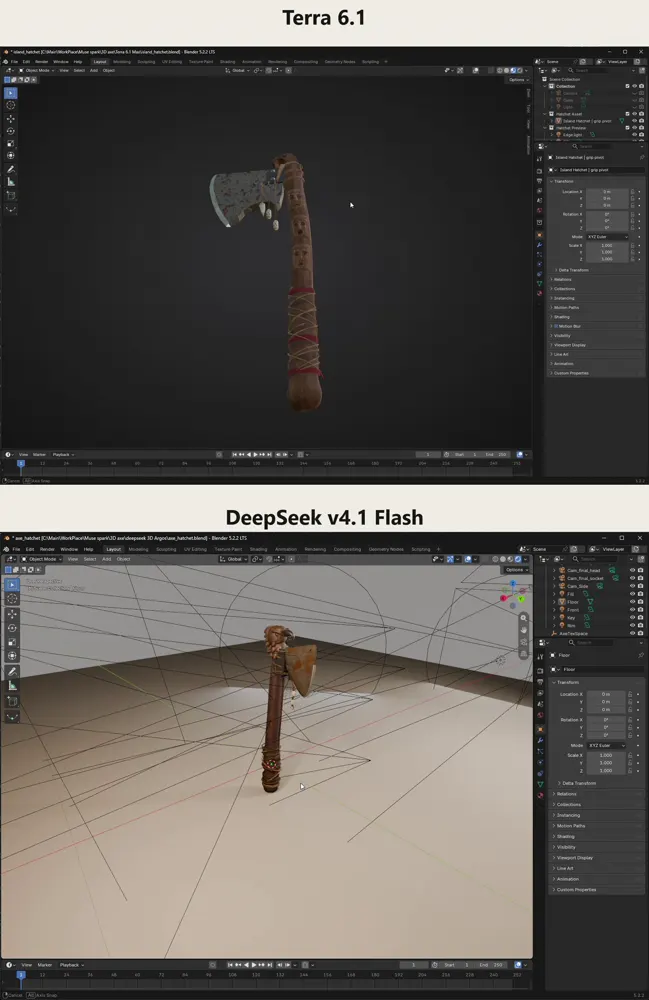Open Object Mode dropdown in Terra 6.1 window

[x=37, y=71]
